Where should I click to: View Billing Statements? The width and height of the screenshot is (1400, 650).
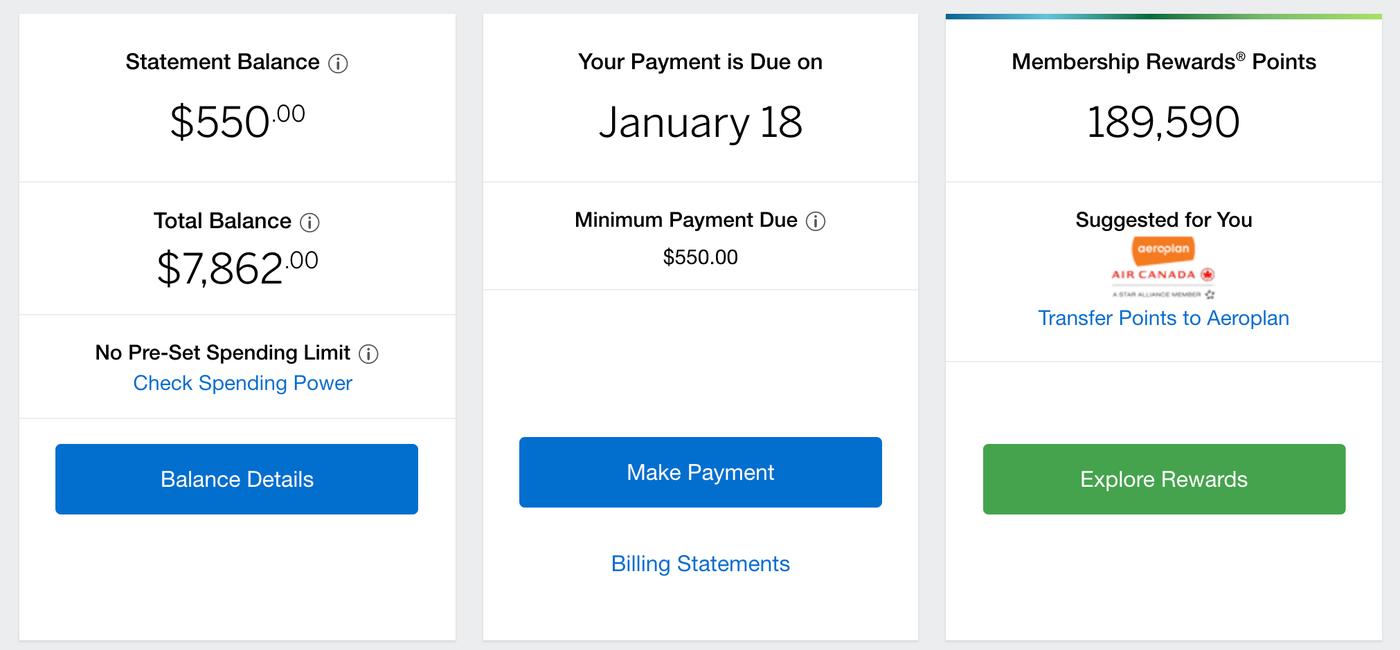click(700, 563)
